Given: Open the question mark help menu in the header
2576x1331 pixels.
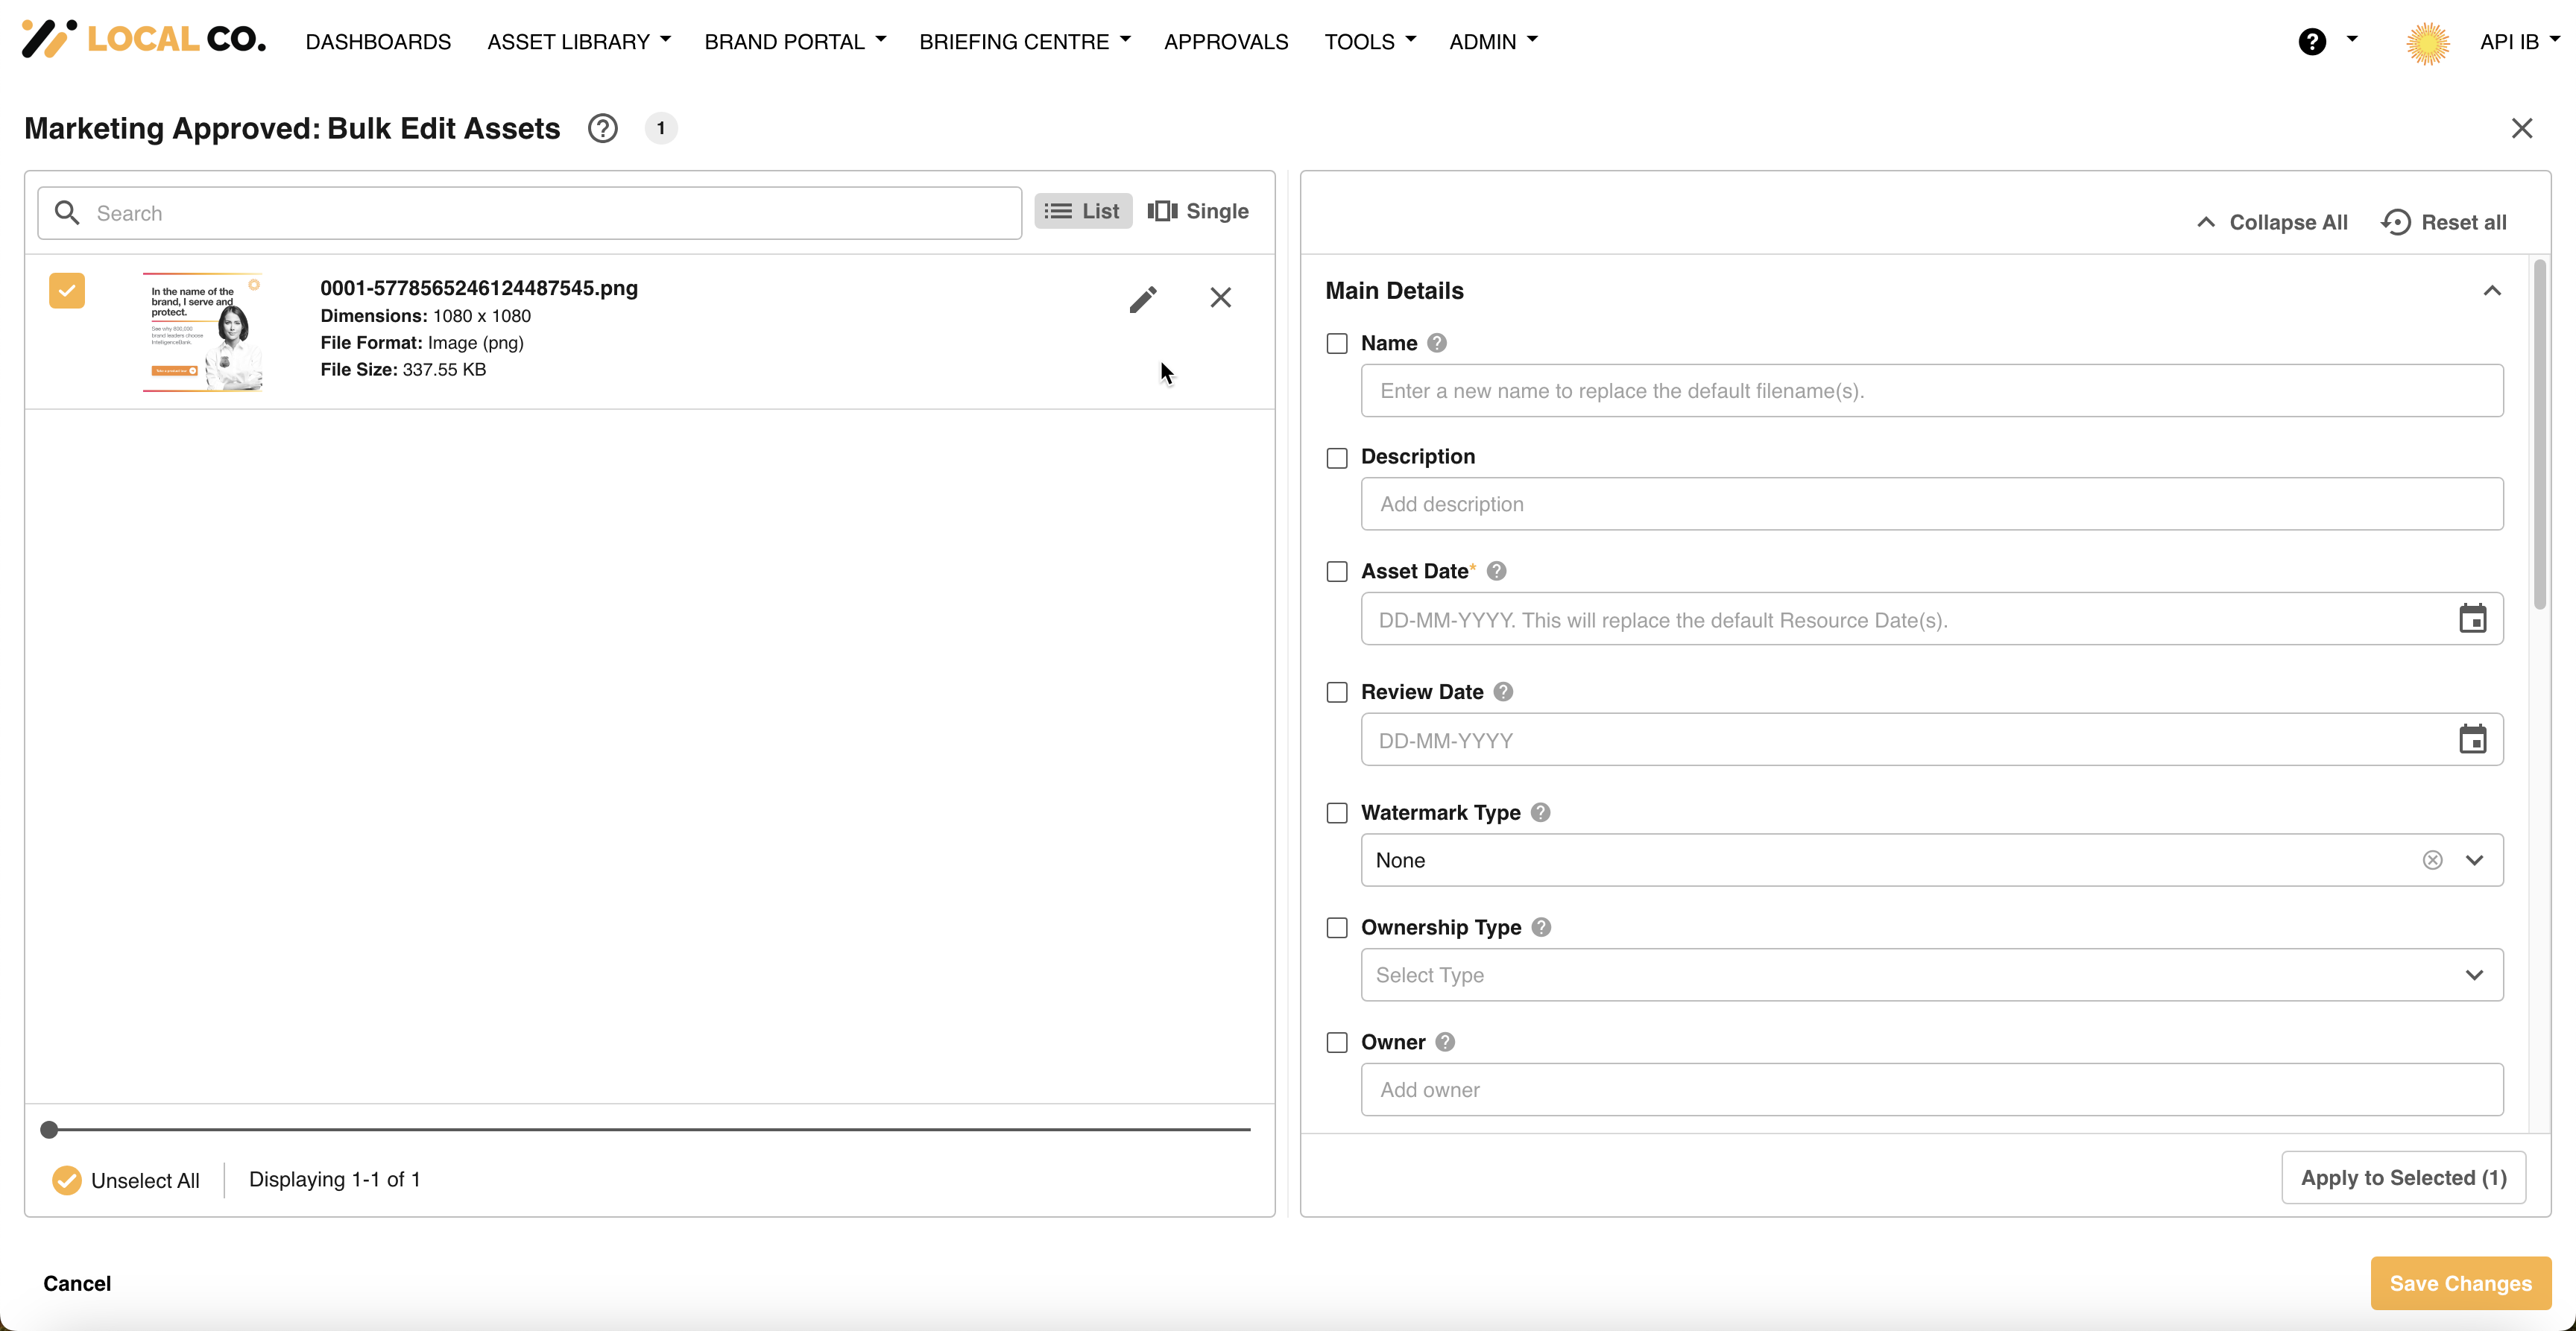Looking at the screenshot, I should (2312, 41).
